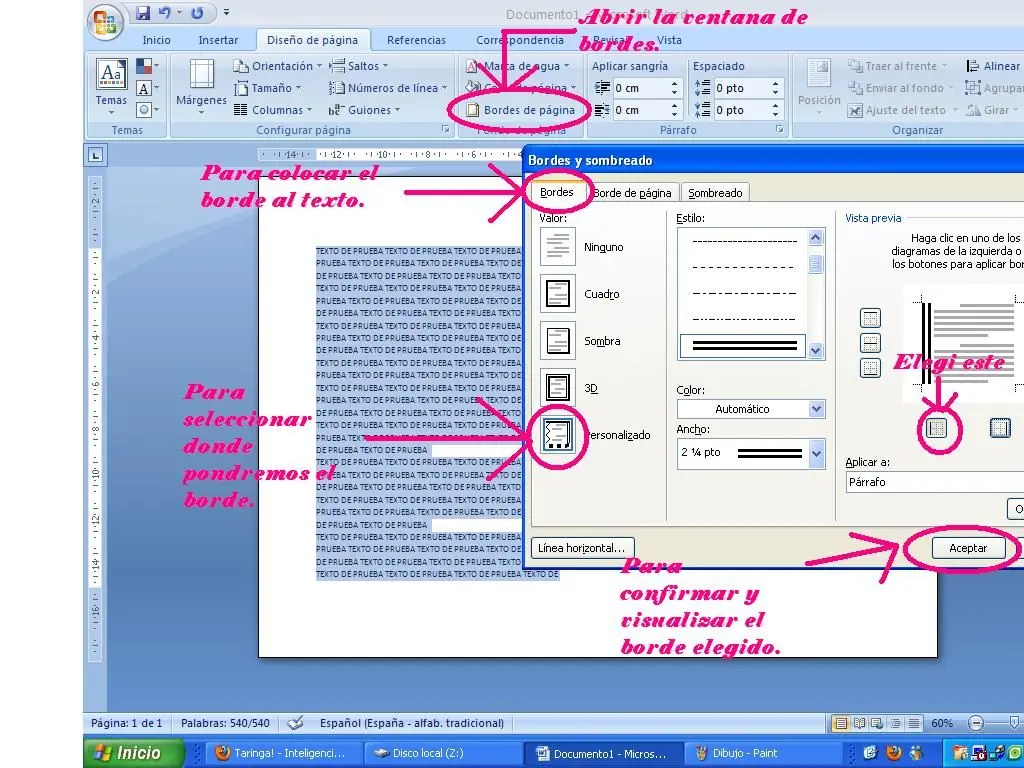This screenshot has width=1024, height=768.
Task: Click the Undo arrow icon
Action: [x=165, y=12]
